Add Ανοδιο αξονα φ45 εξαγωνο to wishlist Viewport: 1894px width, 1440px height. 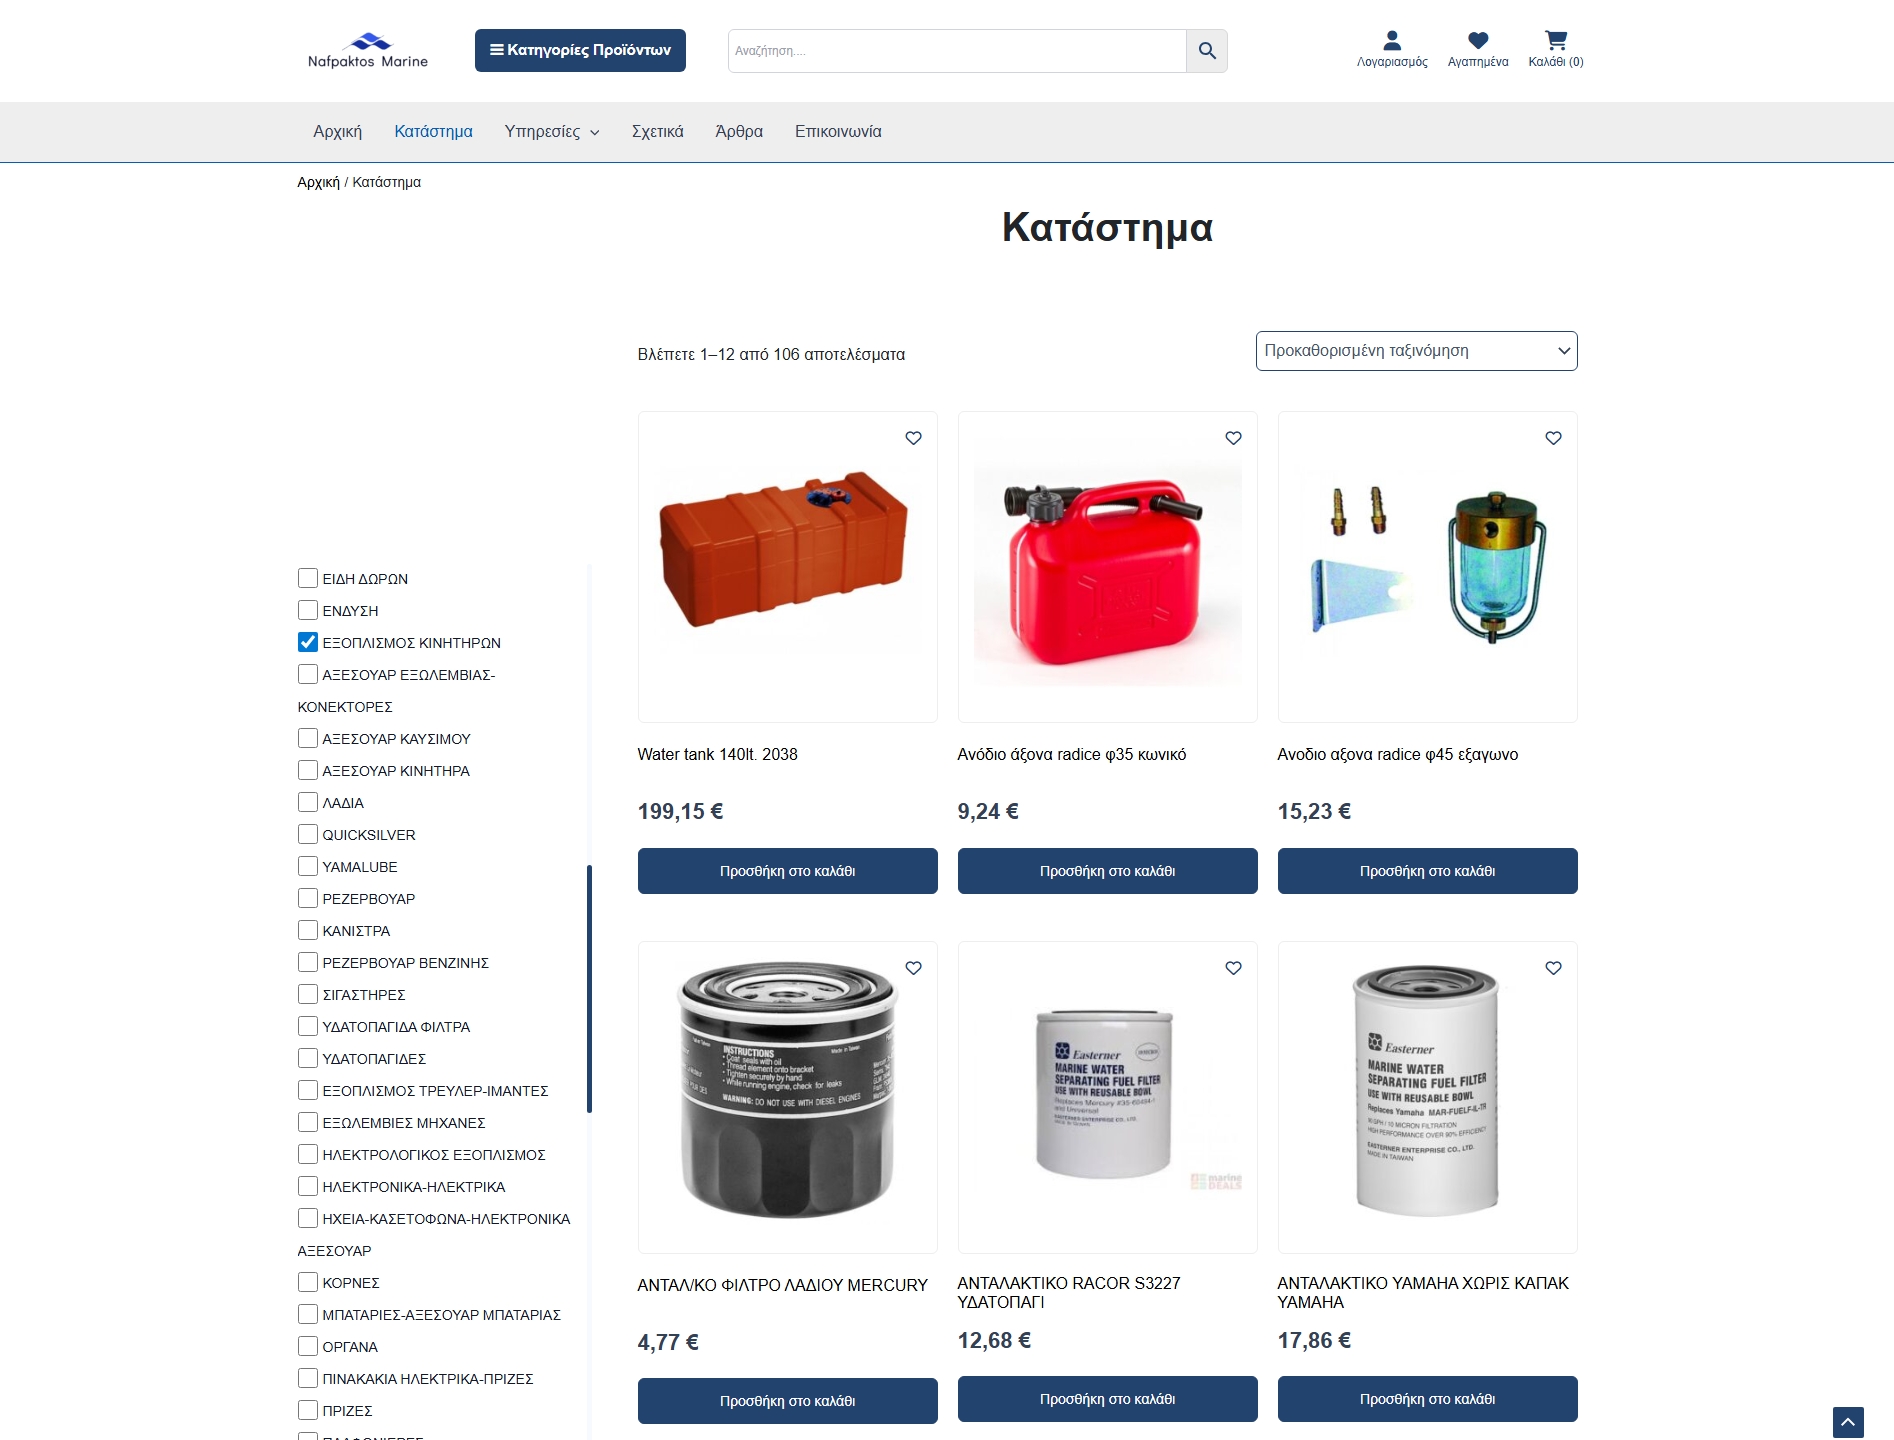1553,438
